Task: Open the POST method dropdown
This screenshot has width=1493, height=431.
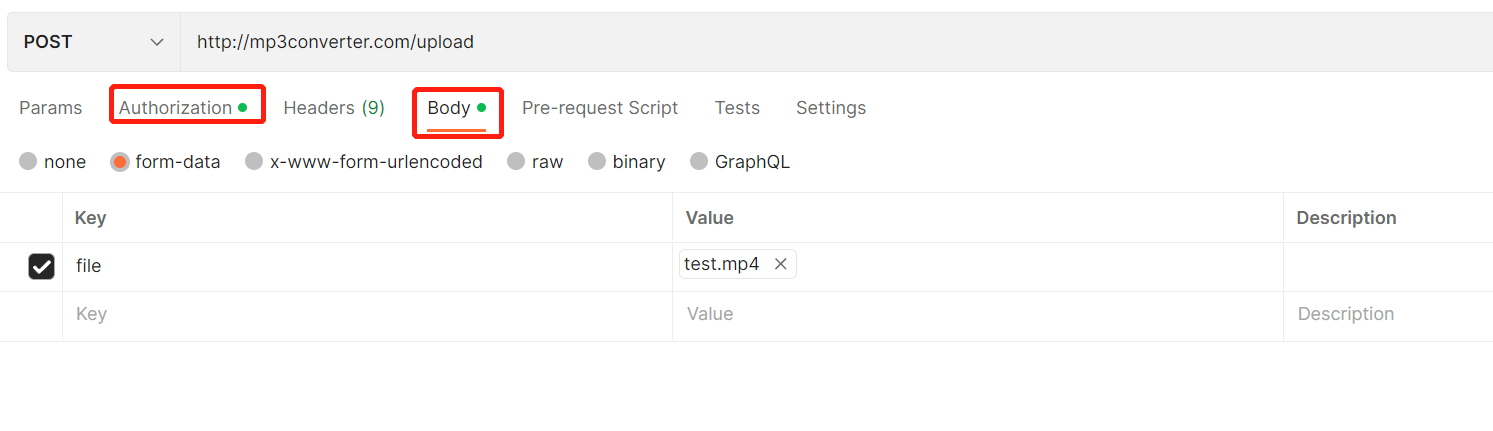Action: coord(93,42)
